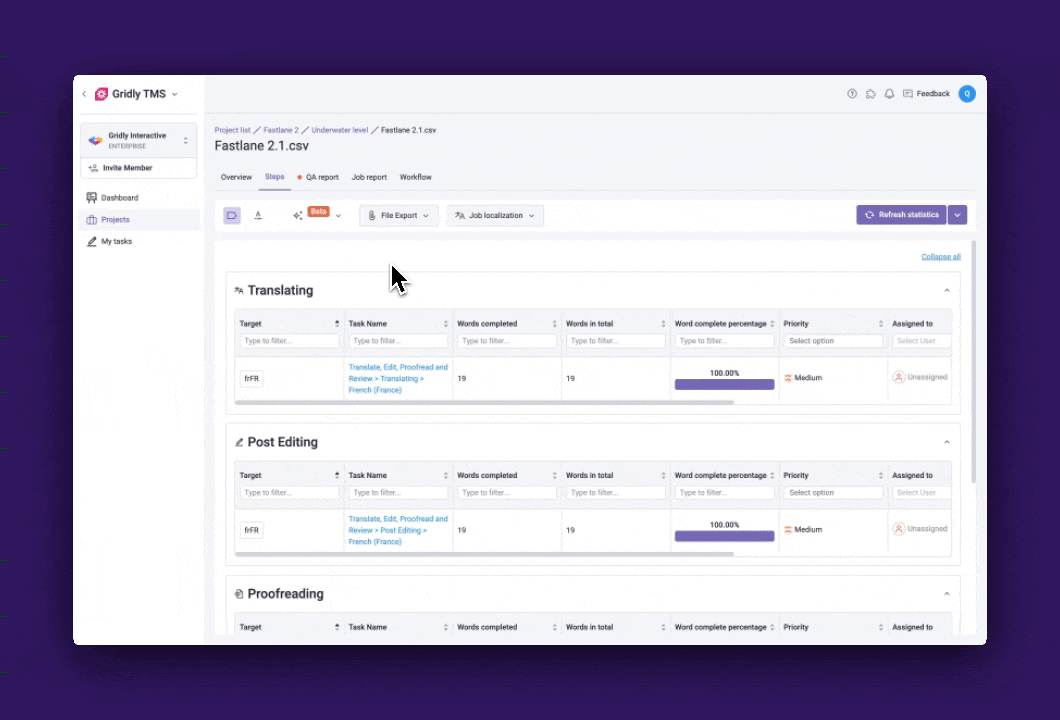Open the Workflow tab
1060x720 pixels.
[415, 177]
